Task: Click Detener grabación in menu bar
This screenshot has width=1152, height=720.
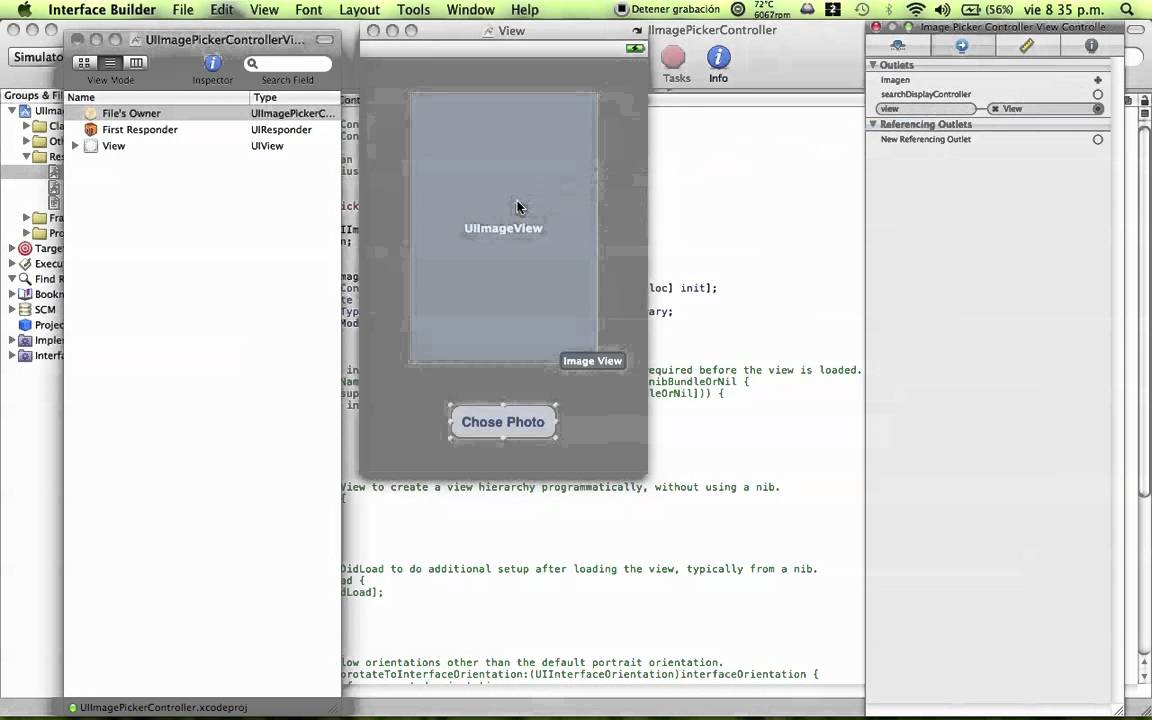Action: pyautogui.click(x=667, y=10)
